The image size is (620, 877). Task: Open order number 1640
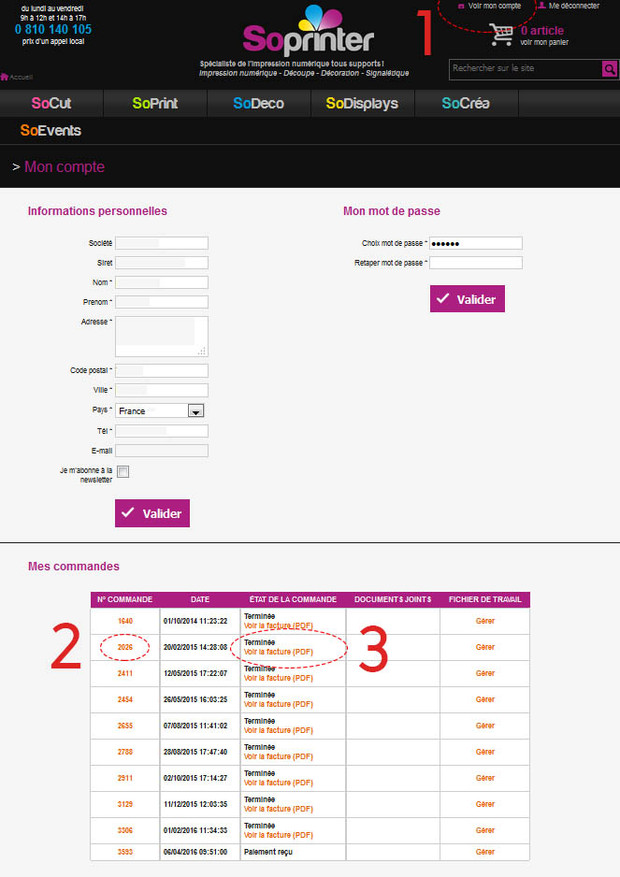125,621
